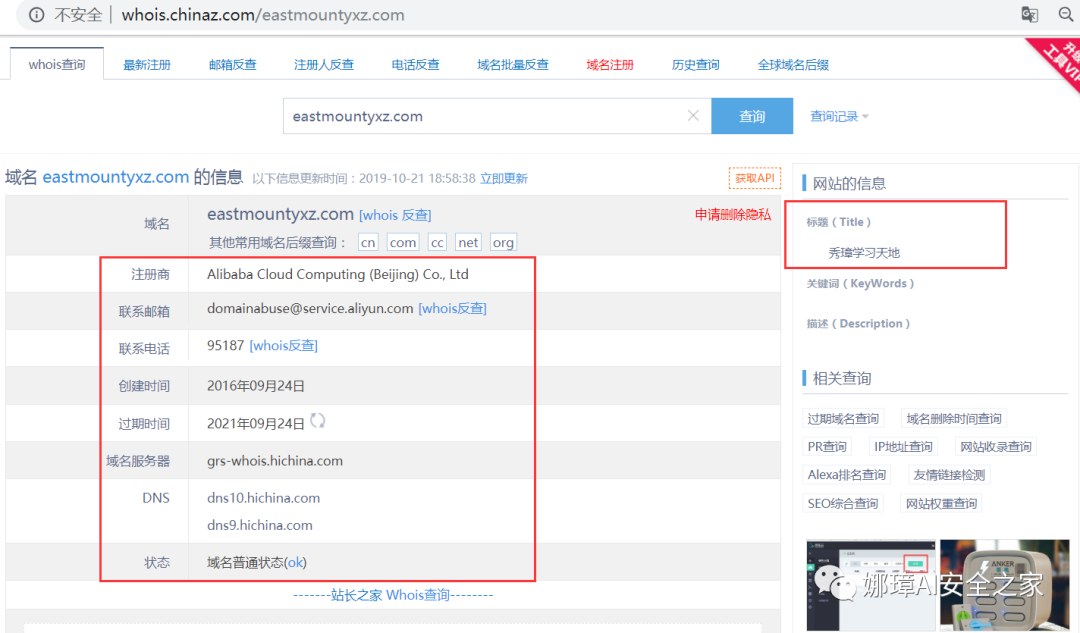Clear the search box with X icon

pyautogui.click(x=693, y=116)
